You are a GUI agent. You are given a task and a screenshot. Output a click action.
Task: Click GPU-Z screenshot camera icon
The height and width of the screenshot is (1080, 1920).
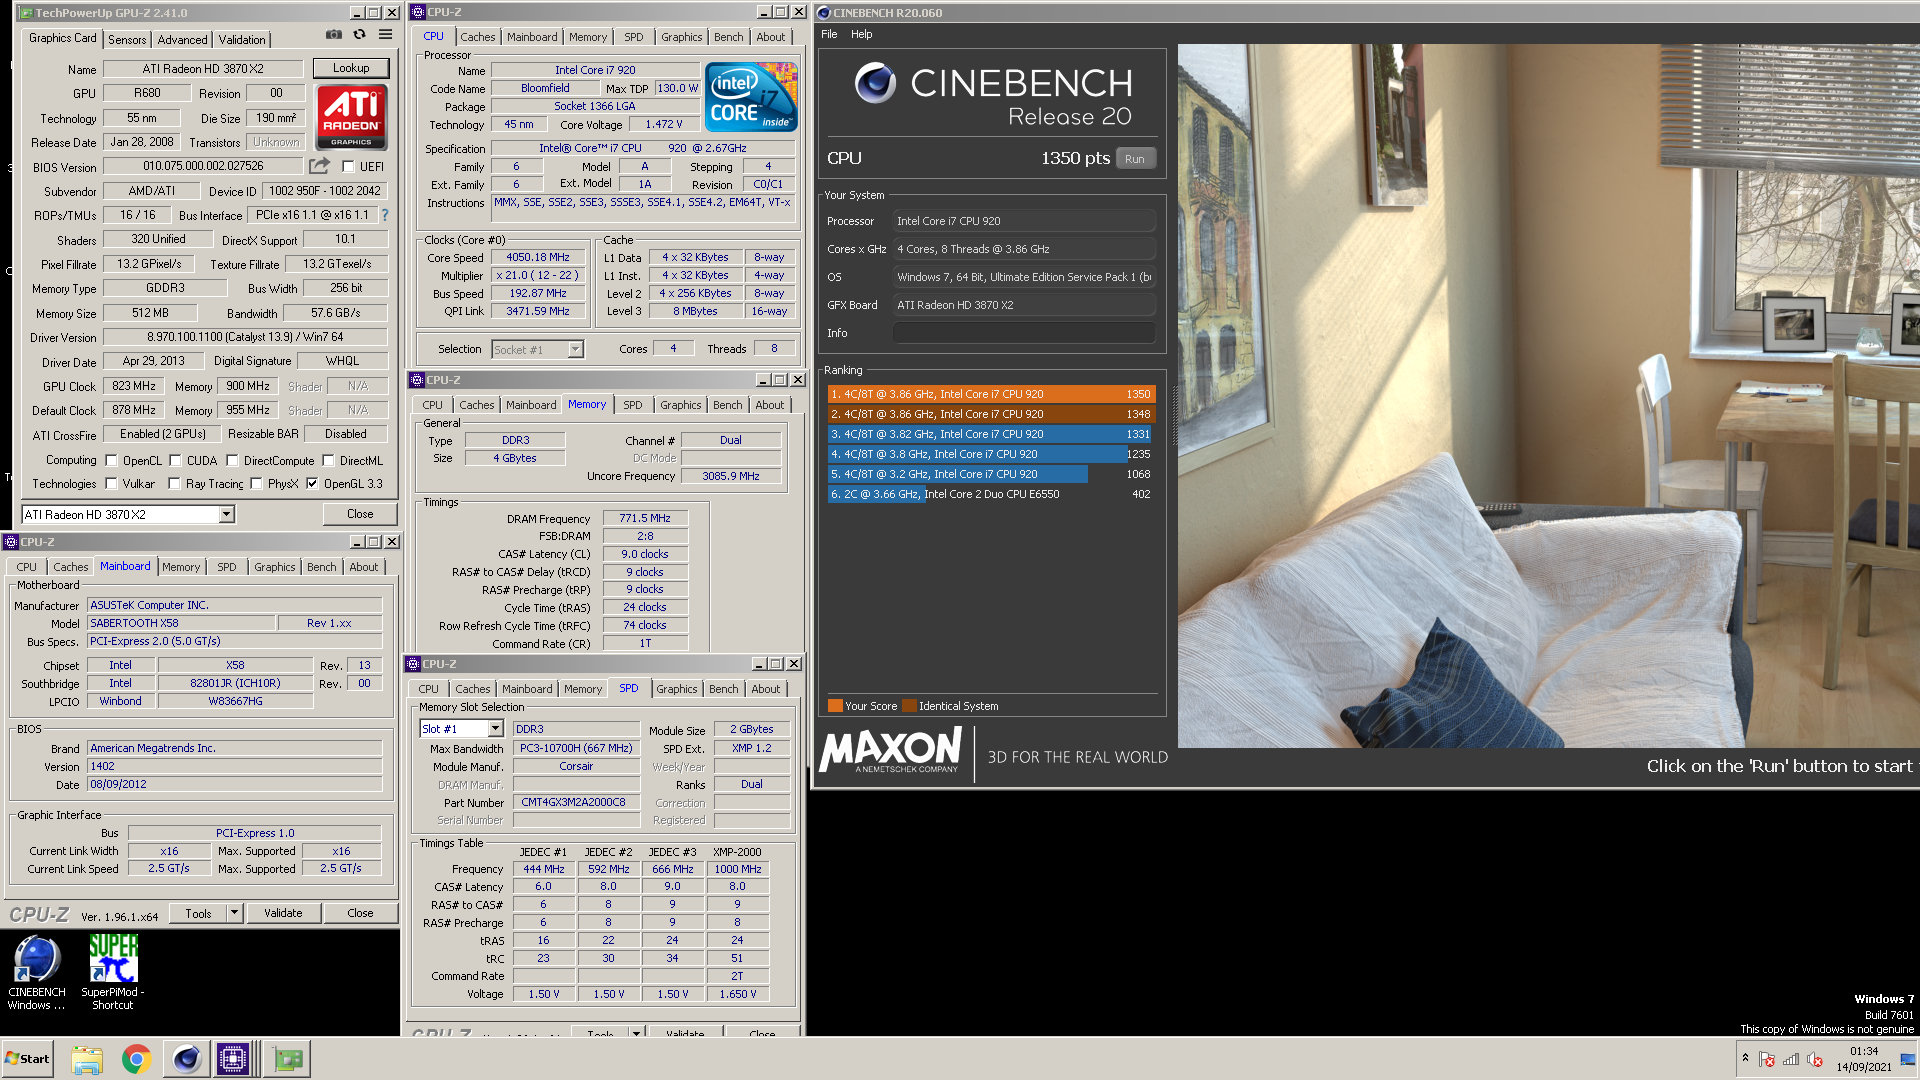(x=334, y=35)
